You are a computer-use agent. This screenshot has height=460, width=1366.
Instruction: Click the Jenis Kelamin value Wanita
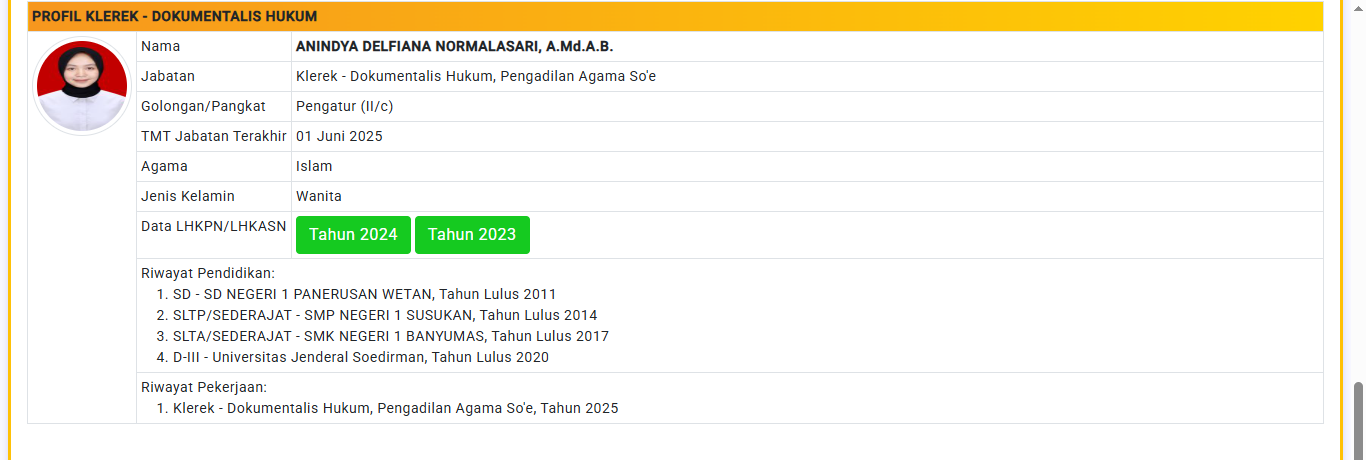pyautogui.click(x=319, y=196)
